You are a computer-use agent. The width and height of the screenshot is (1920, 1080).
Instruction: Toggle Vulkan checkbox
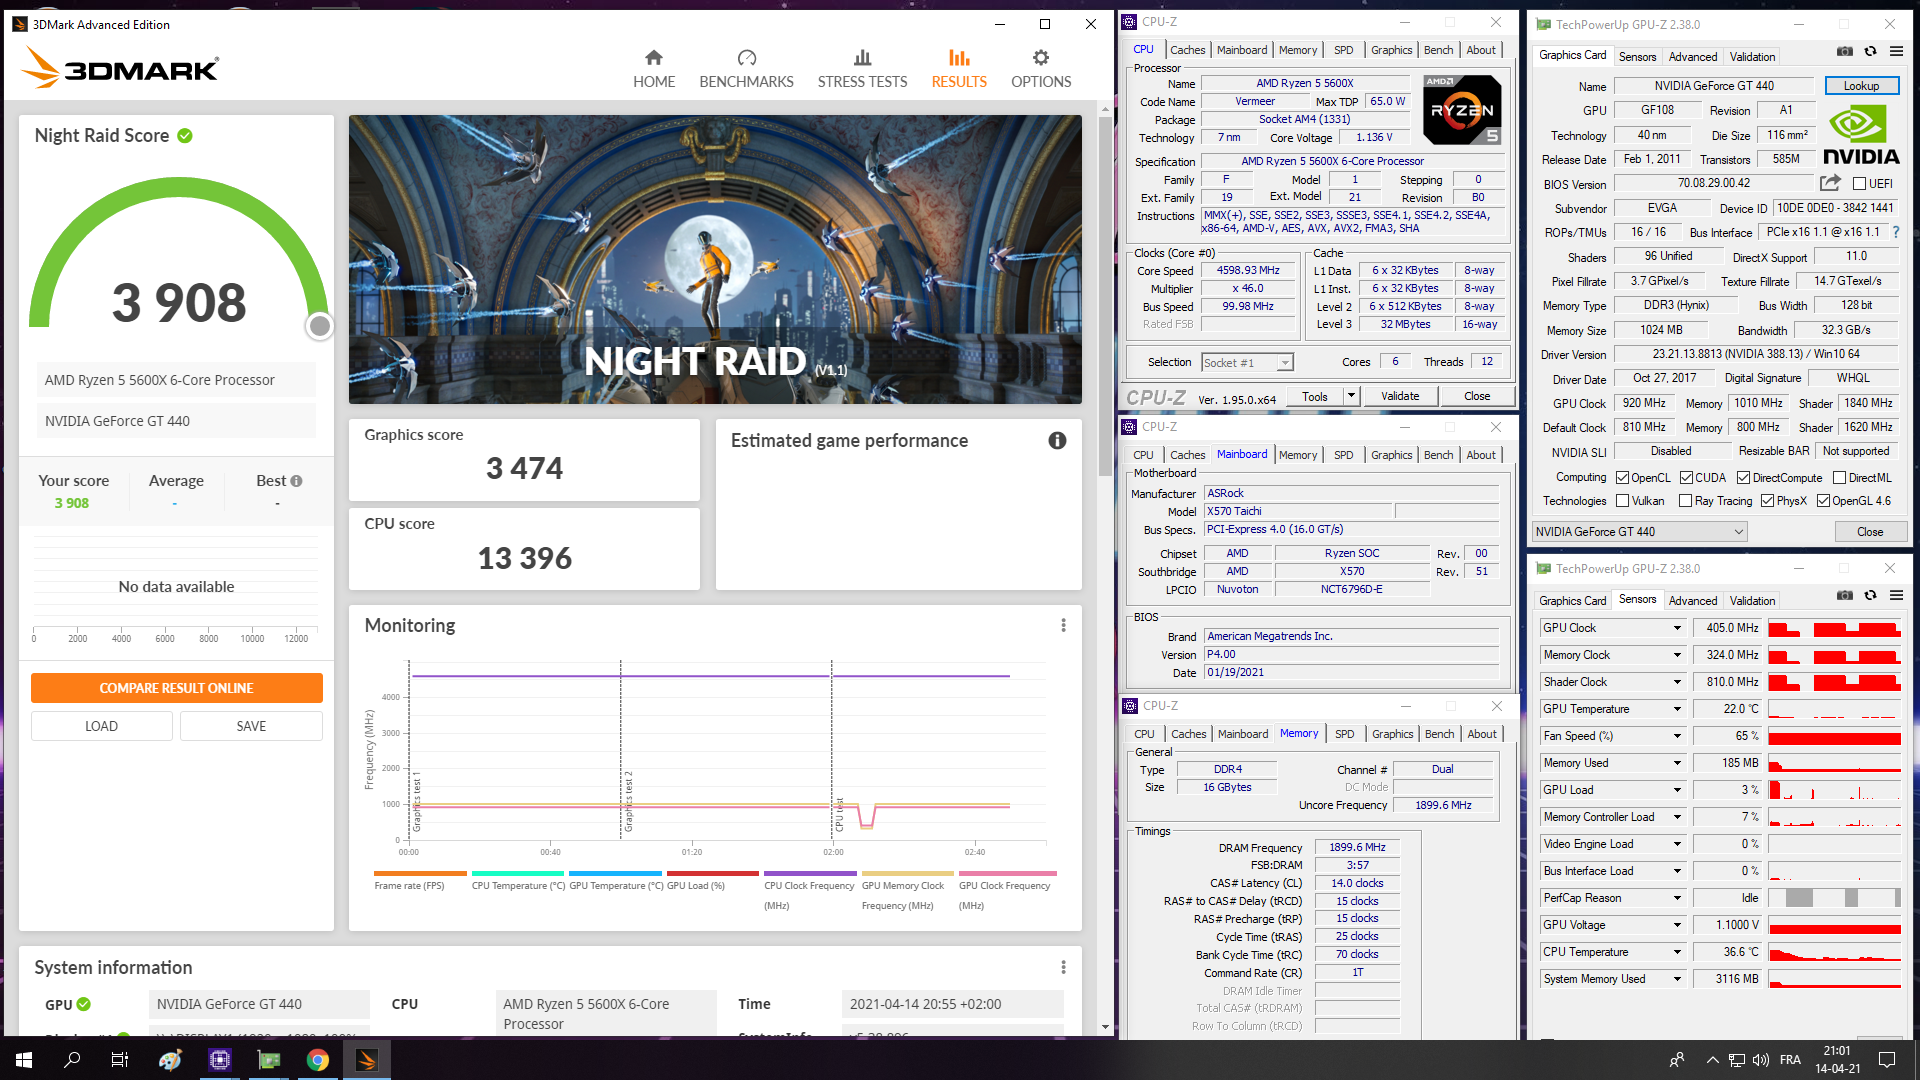tap(1623, 501)
